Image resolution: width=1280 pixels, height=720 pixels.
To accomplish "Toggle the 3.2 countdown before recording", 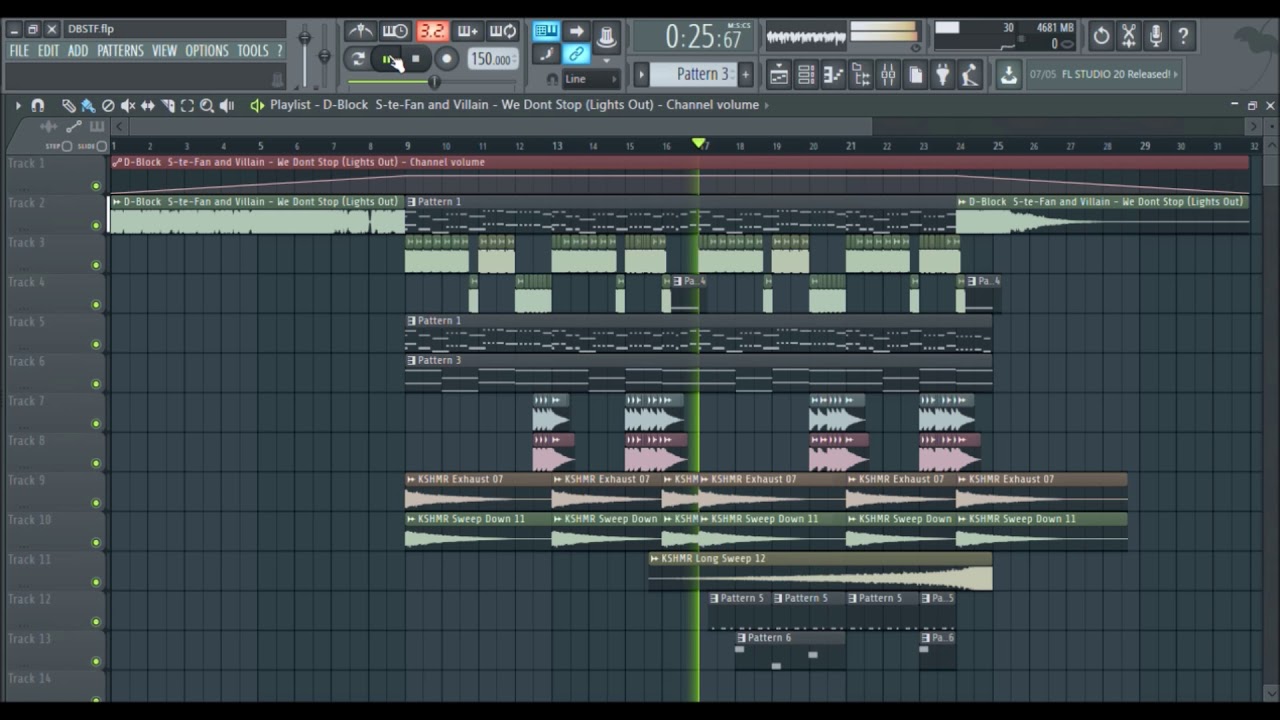I will point(432,31).
